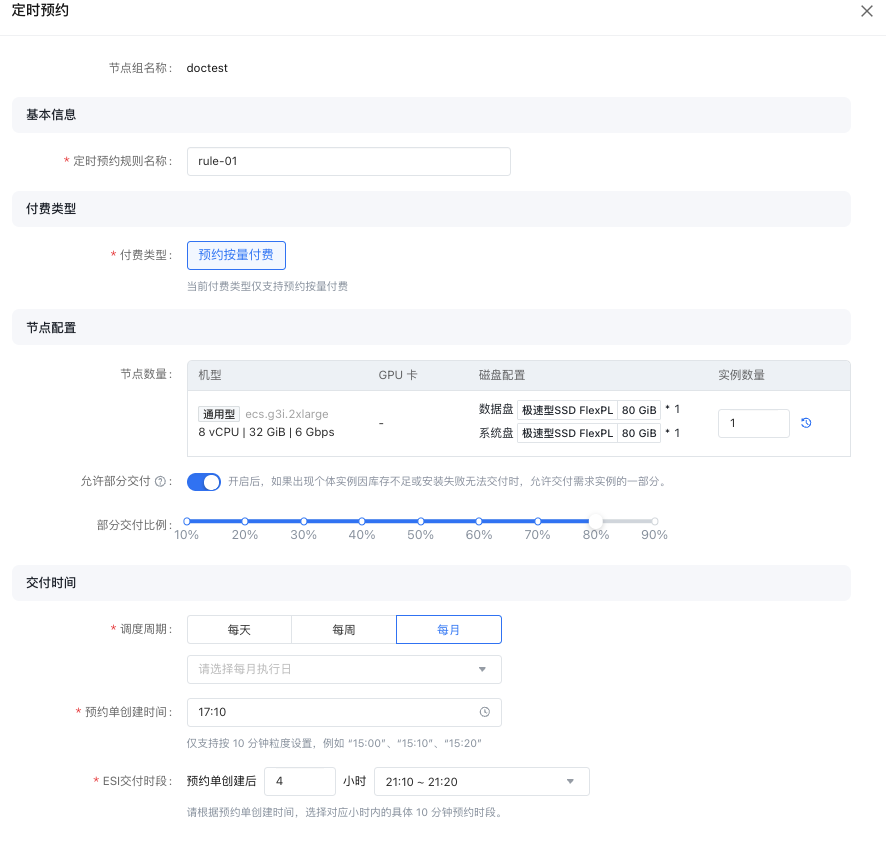Click the 机型 column header
The image size is (886, 845).
[210, 375]
